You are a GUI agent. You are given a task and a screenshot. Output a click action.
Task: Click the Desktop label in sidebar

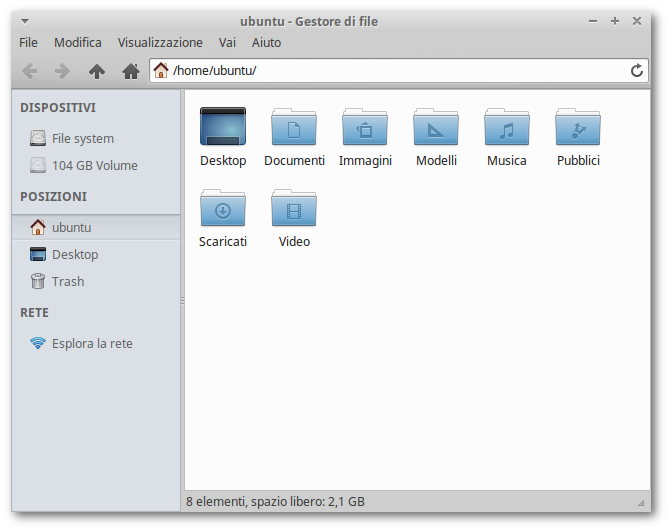pyautogui.click(x=75, y=255)
